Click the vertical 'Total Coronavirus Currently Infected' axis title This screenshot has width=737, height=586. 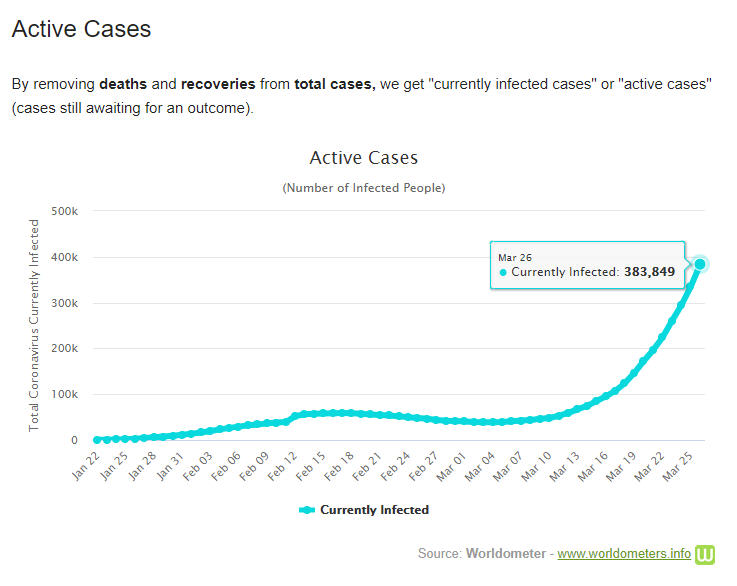[34, 325]
